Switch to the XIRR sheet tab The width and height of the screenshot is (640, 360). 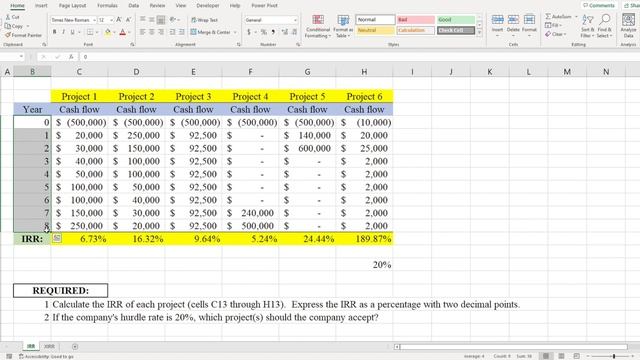(x=49, y=347)
